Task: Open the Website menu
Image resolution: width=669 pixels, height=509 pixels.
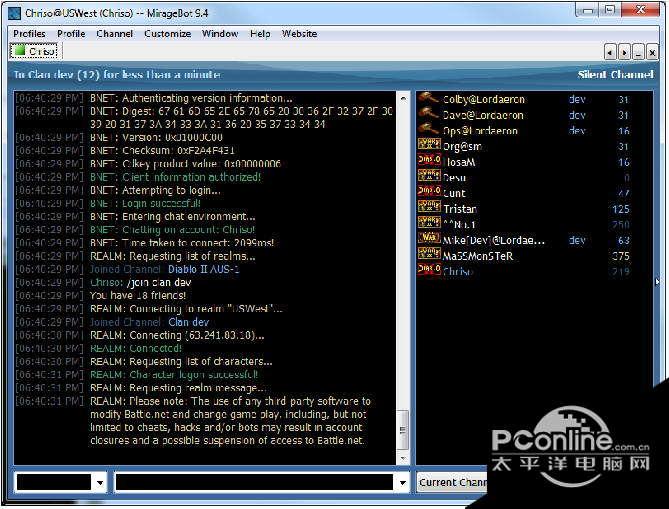Action: 299,34
